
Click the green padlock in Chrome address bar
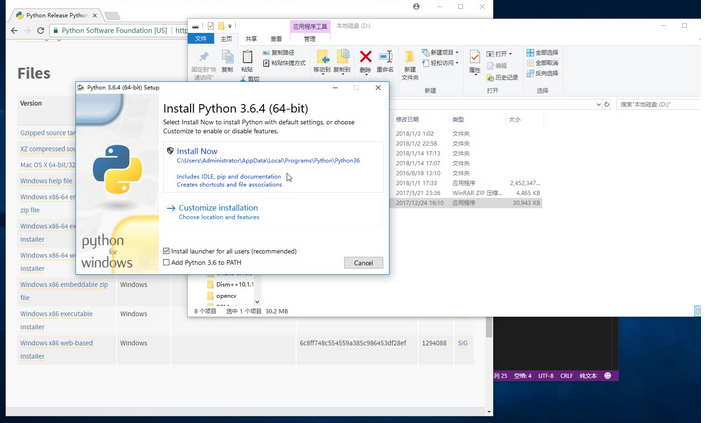(x=55, y=31)
